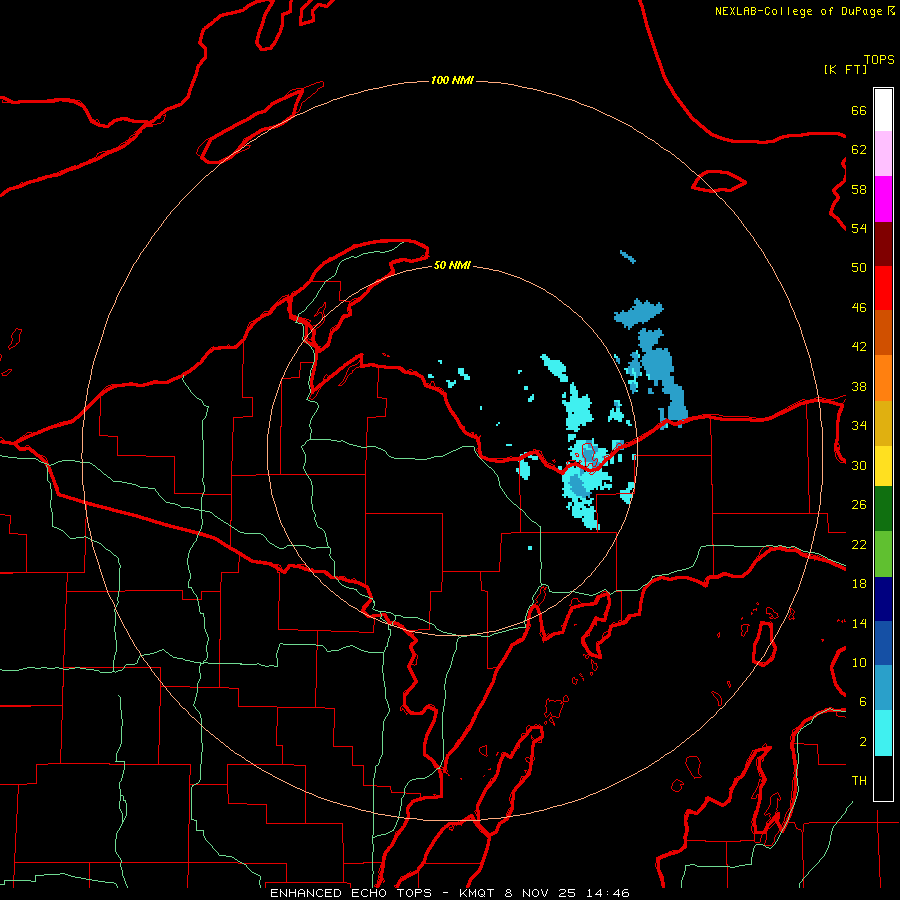Click the '50 NMI' range ring label
Screen dimensions: 900x900
452,265
